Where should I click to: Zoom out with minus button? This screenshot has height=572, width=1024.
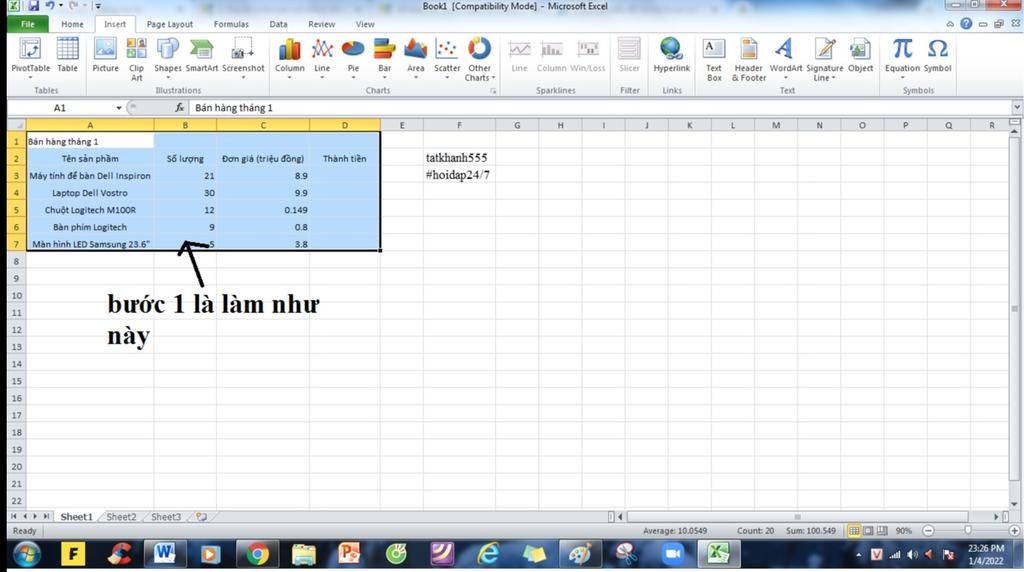928,531
